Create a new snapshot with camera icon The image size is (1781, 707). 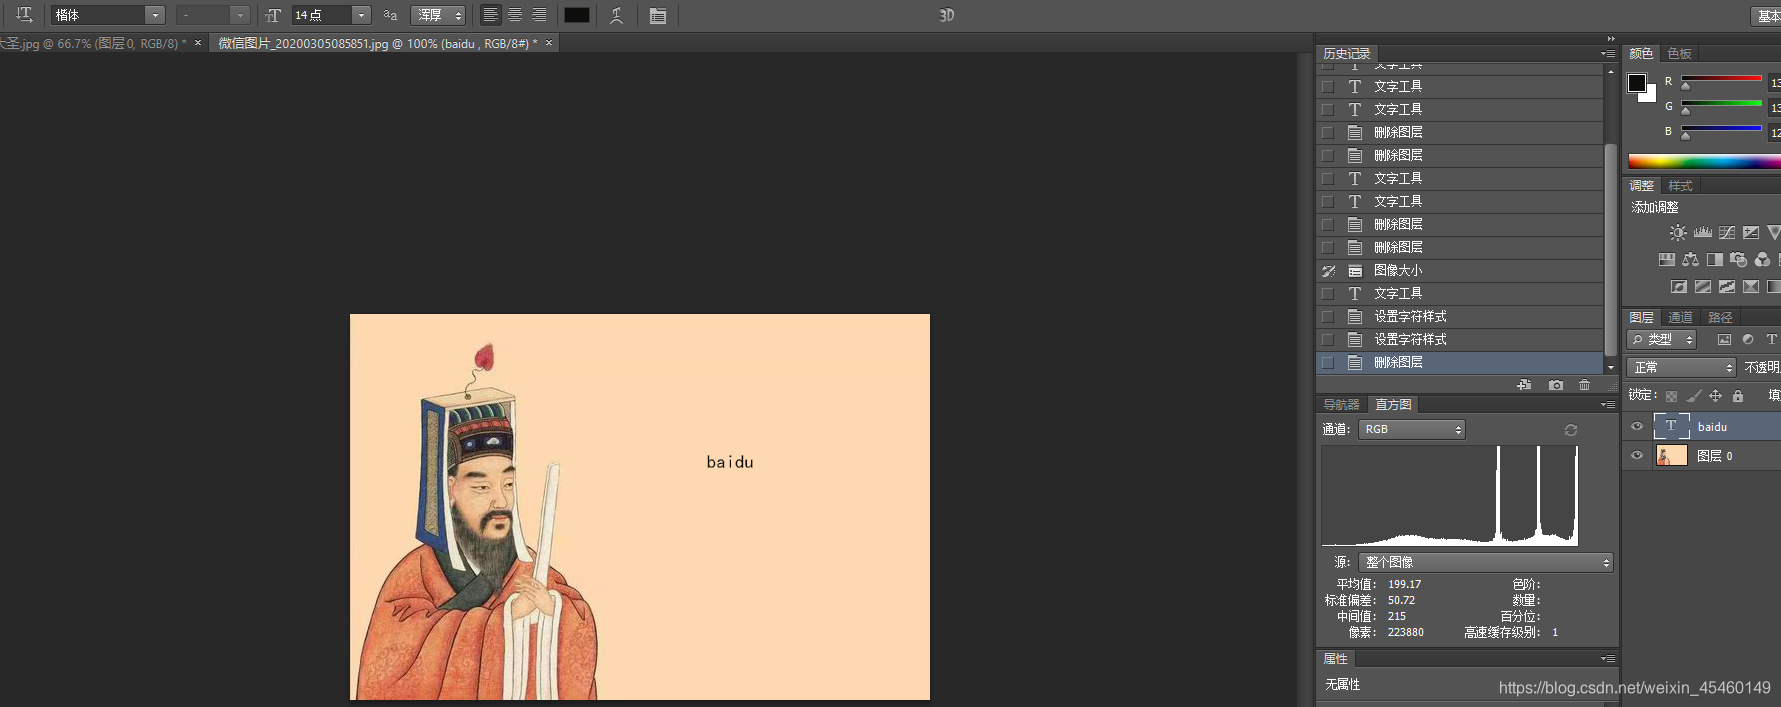1556,385
